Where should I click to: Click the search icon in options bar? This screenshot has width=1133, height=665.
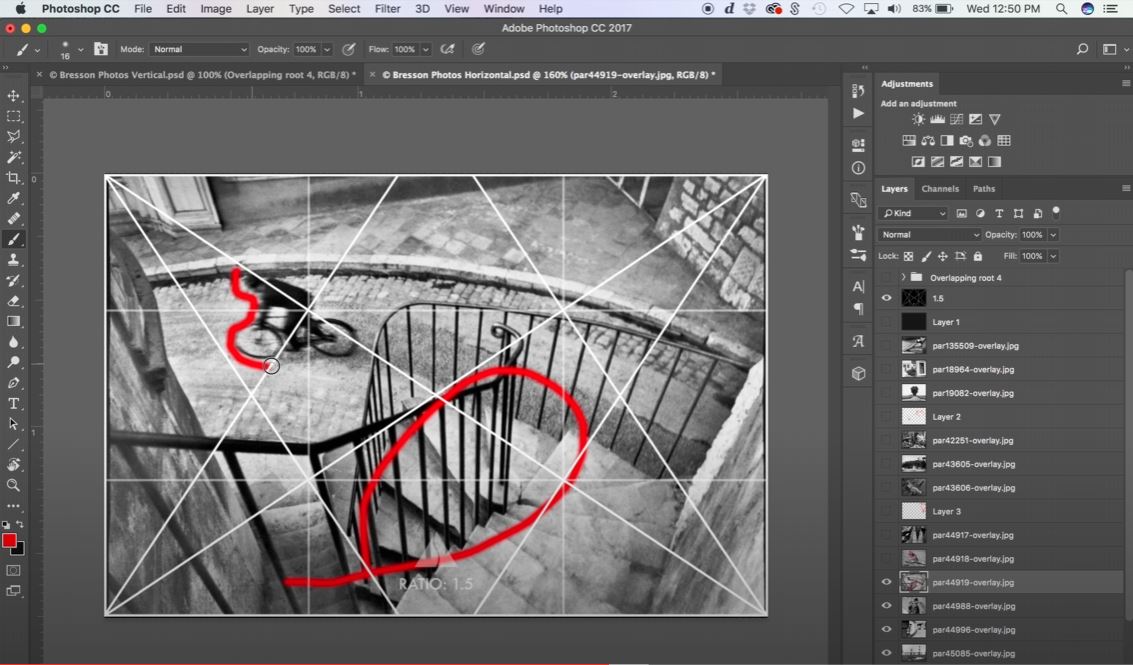[x=1082, y=49]
